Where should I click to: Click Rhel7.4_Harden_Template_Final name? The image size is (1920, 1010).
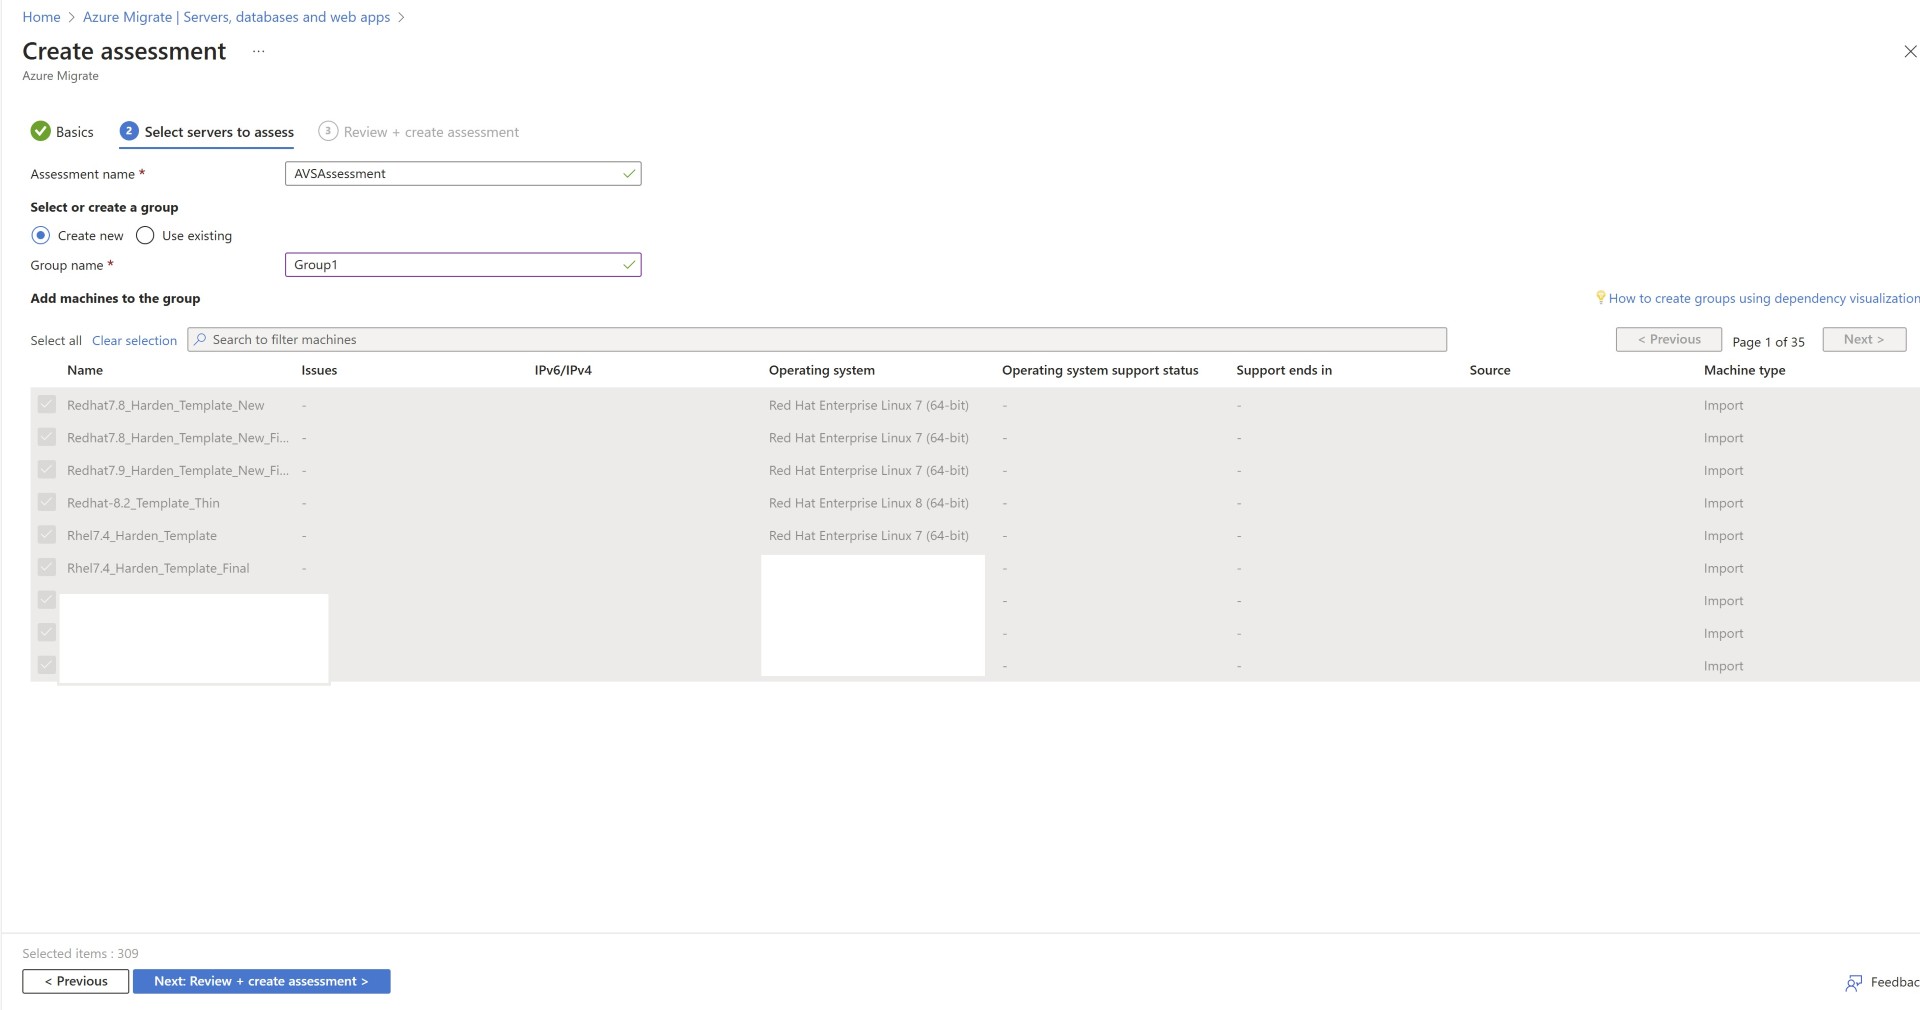(158, 568)
